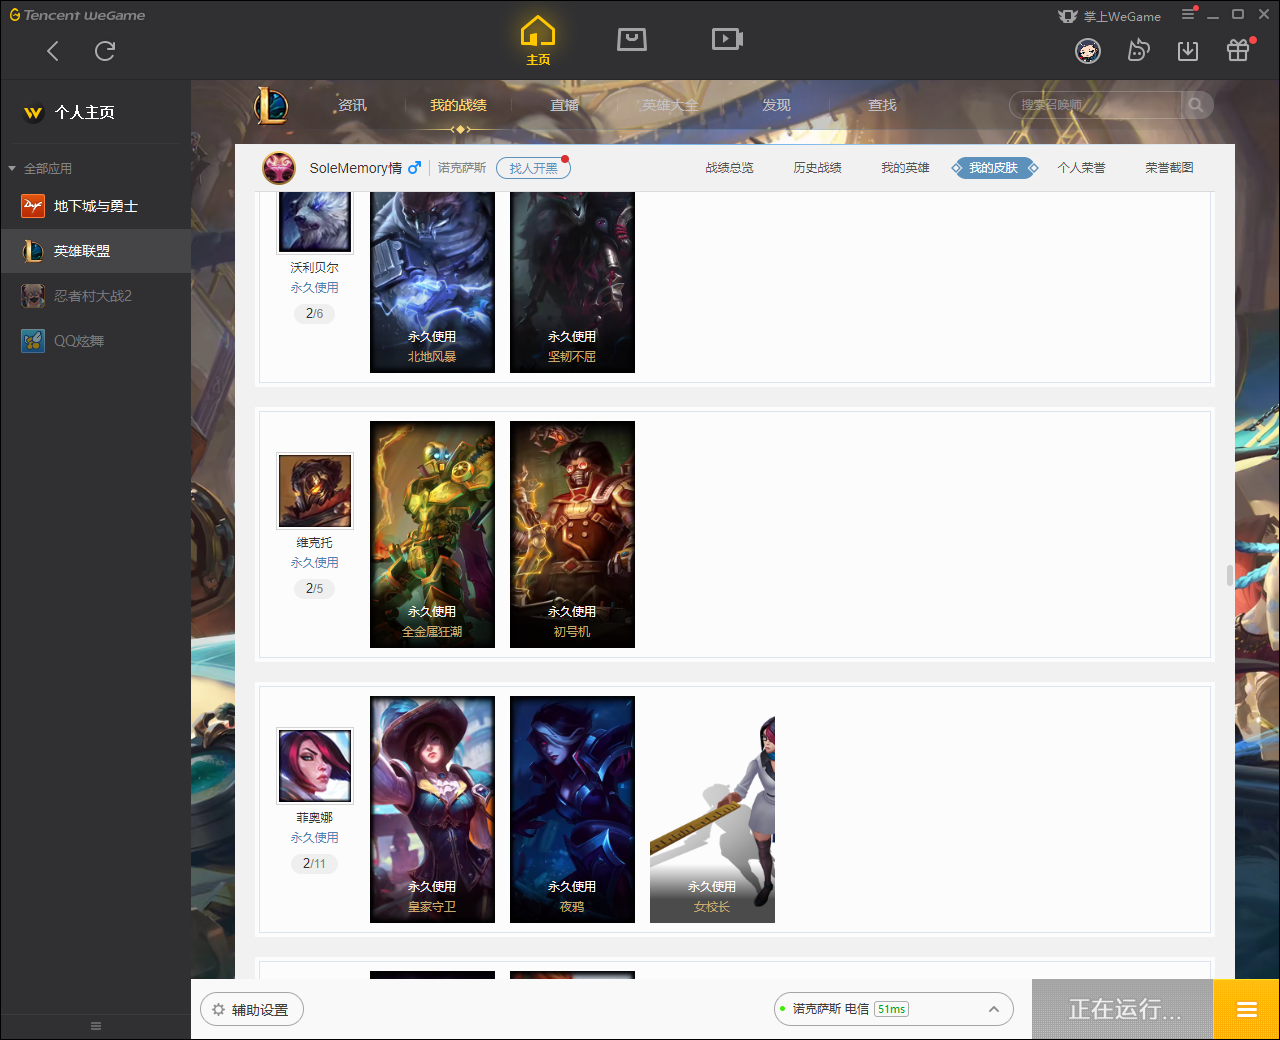Viewport: 1280px width, 1040px height.
Task: Focus the 搜索召唤师 search field
Action: point(1097,105)
